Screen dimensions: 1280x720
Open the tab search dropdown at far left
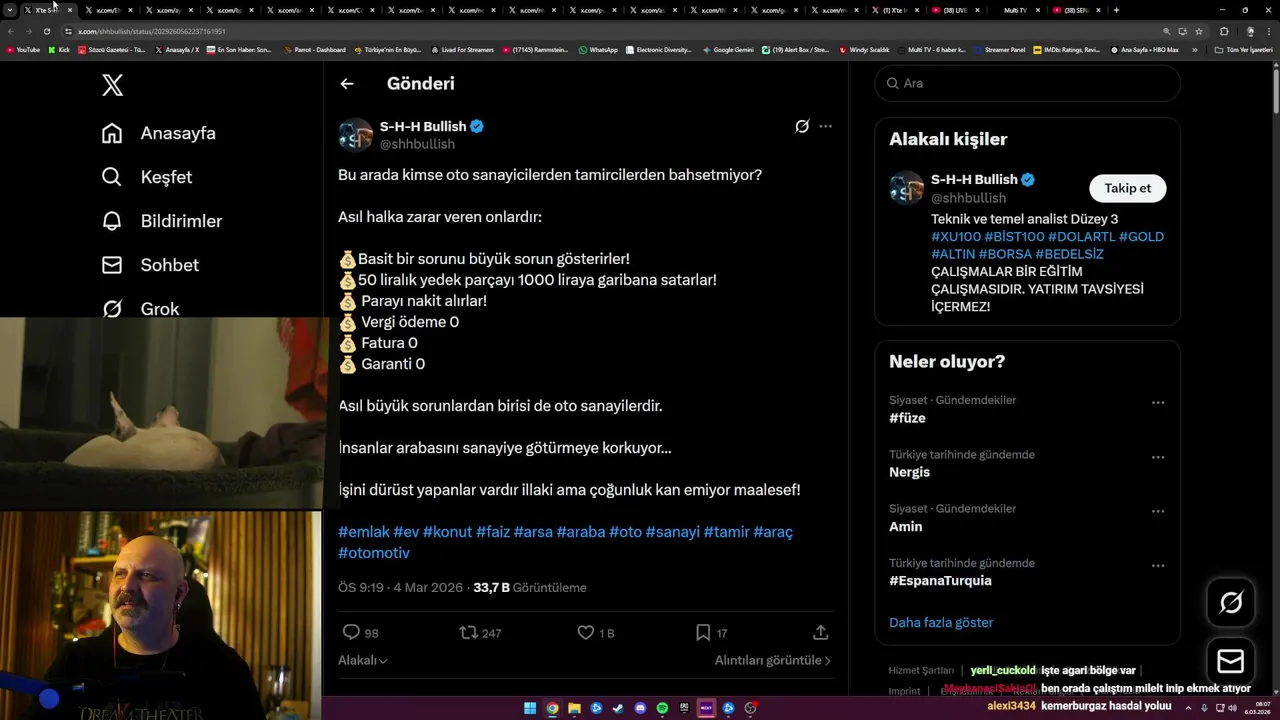pyautogui.click(x=10, y=10)
